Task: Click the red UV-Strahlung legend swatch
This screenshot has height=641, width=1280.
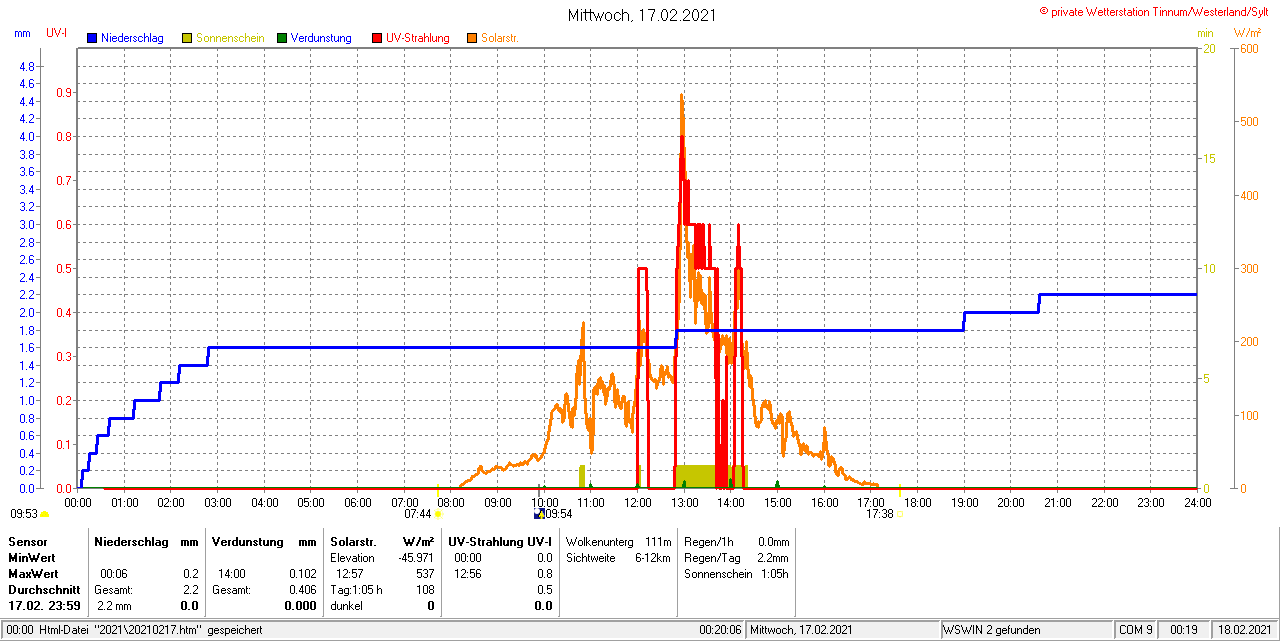Action: pyautogui.click(x=377, y=38)
